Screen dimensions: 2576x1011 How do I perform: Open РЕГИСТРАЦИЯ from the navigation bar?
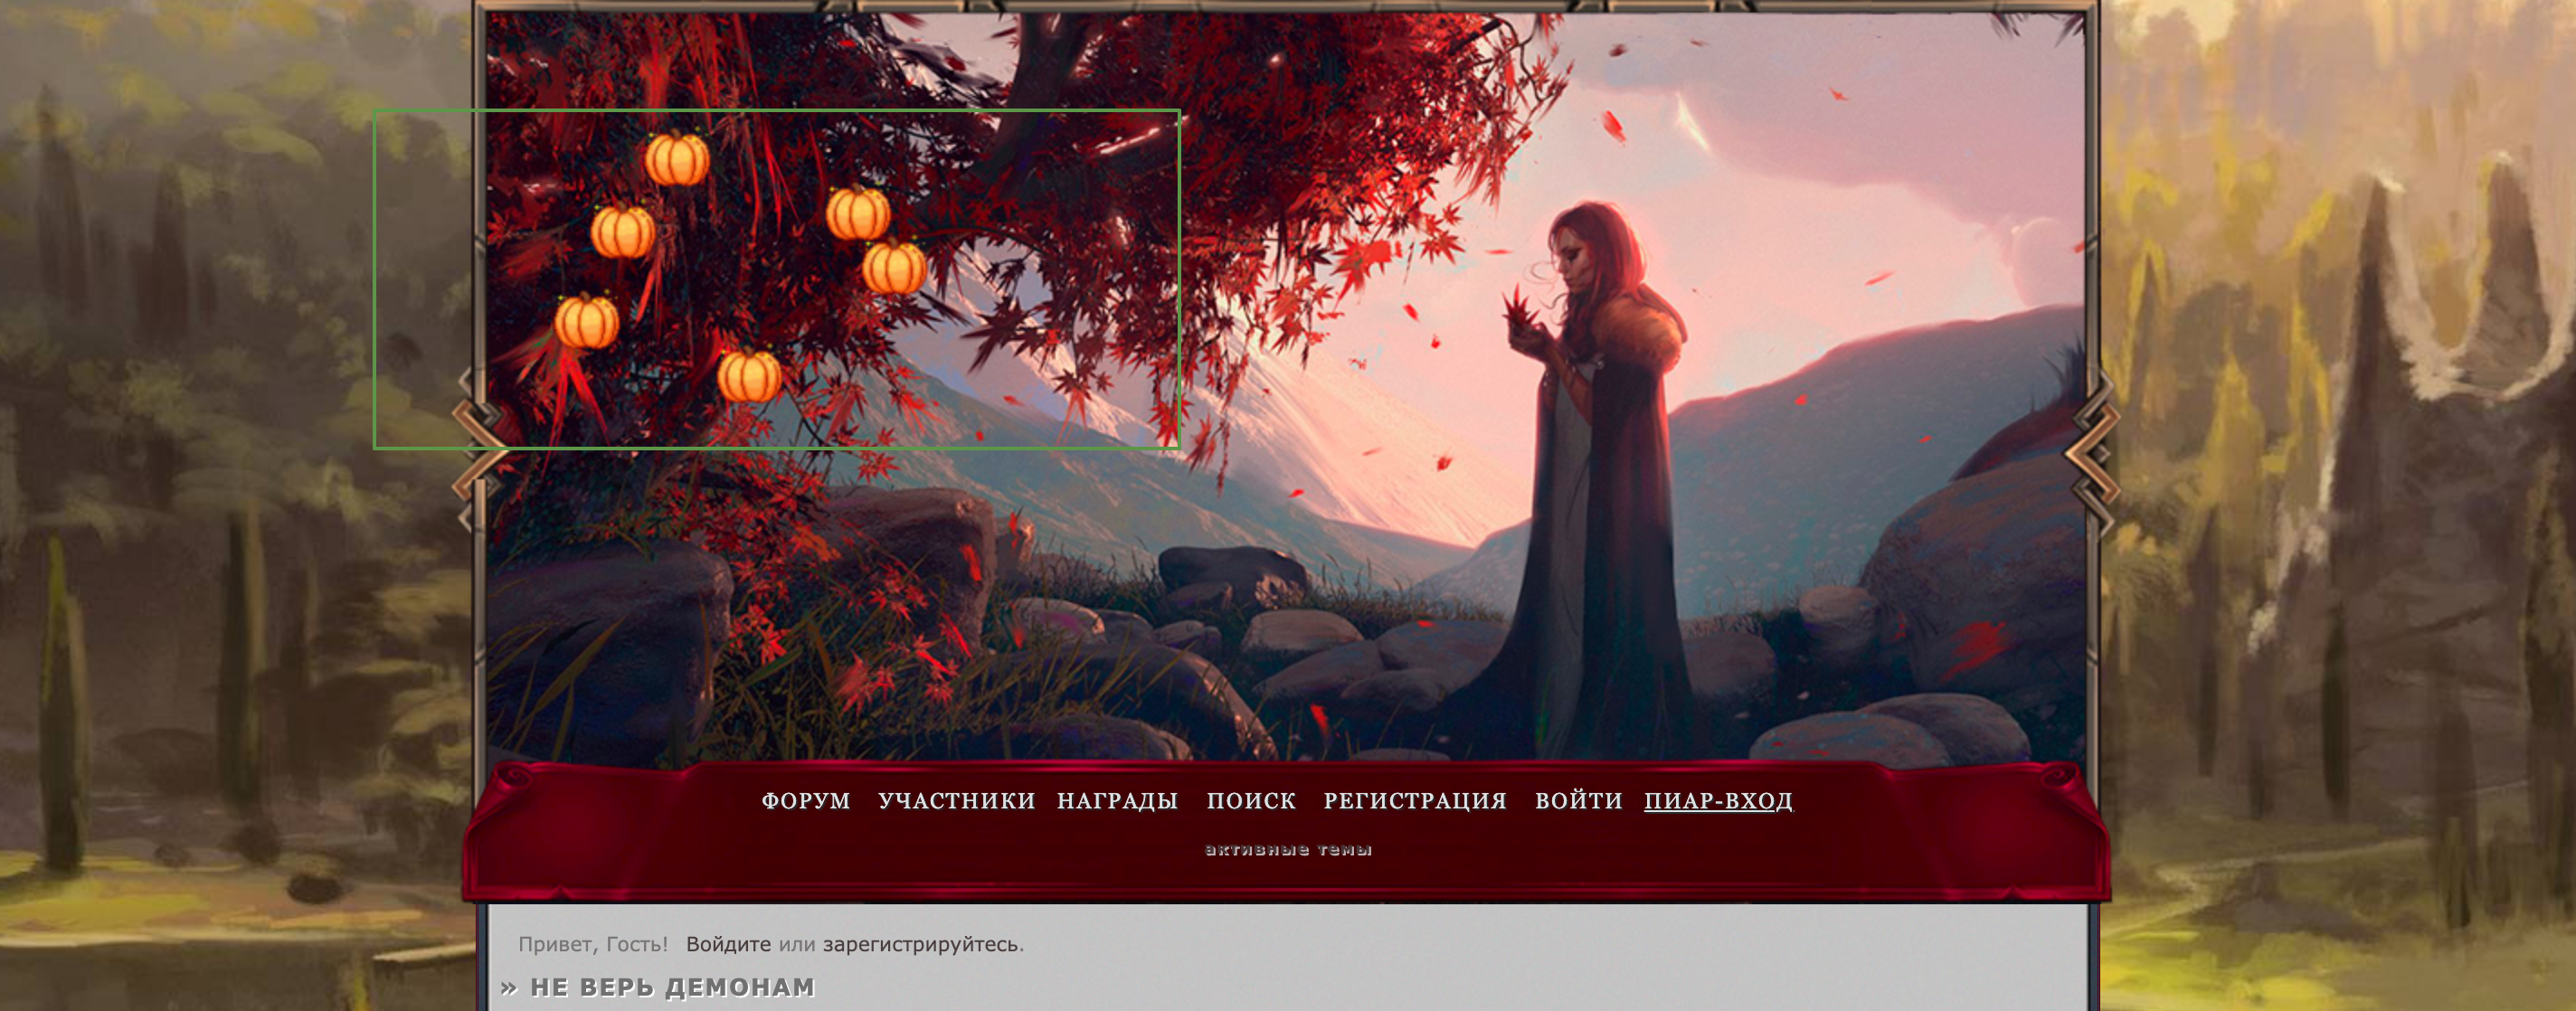(x=1414, y=801)
